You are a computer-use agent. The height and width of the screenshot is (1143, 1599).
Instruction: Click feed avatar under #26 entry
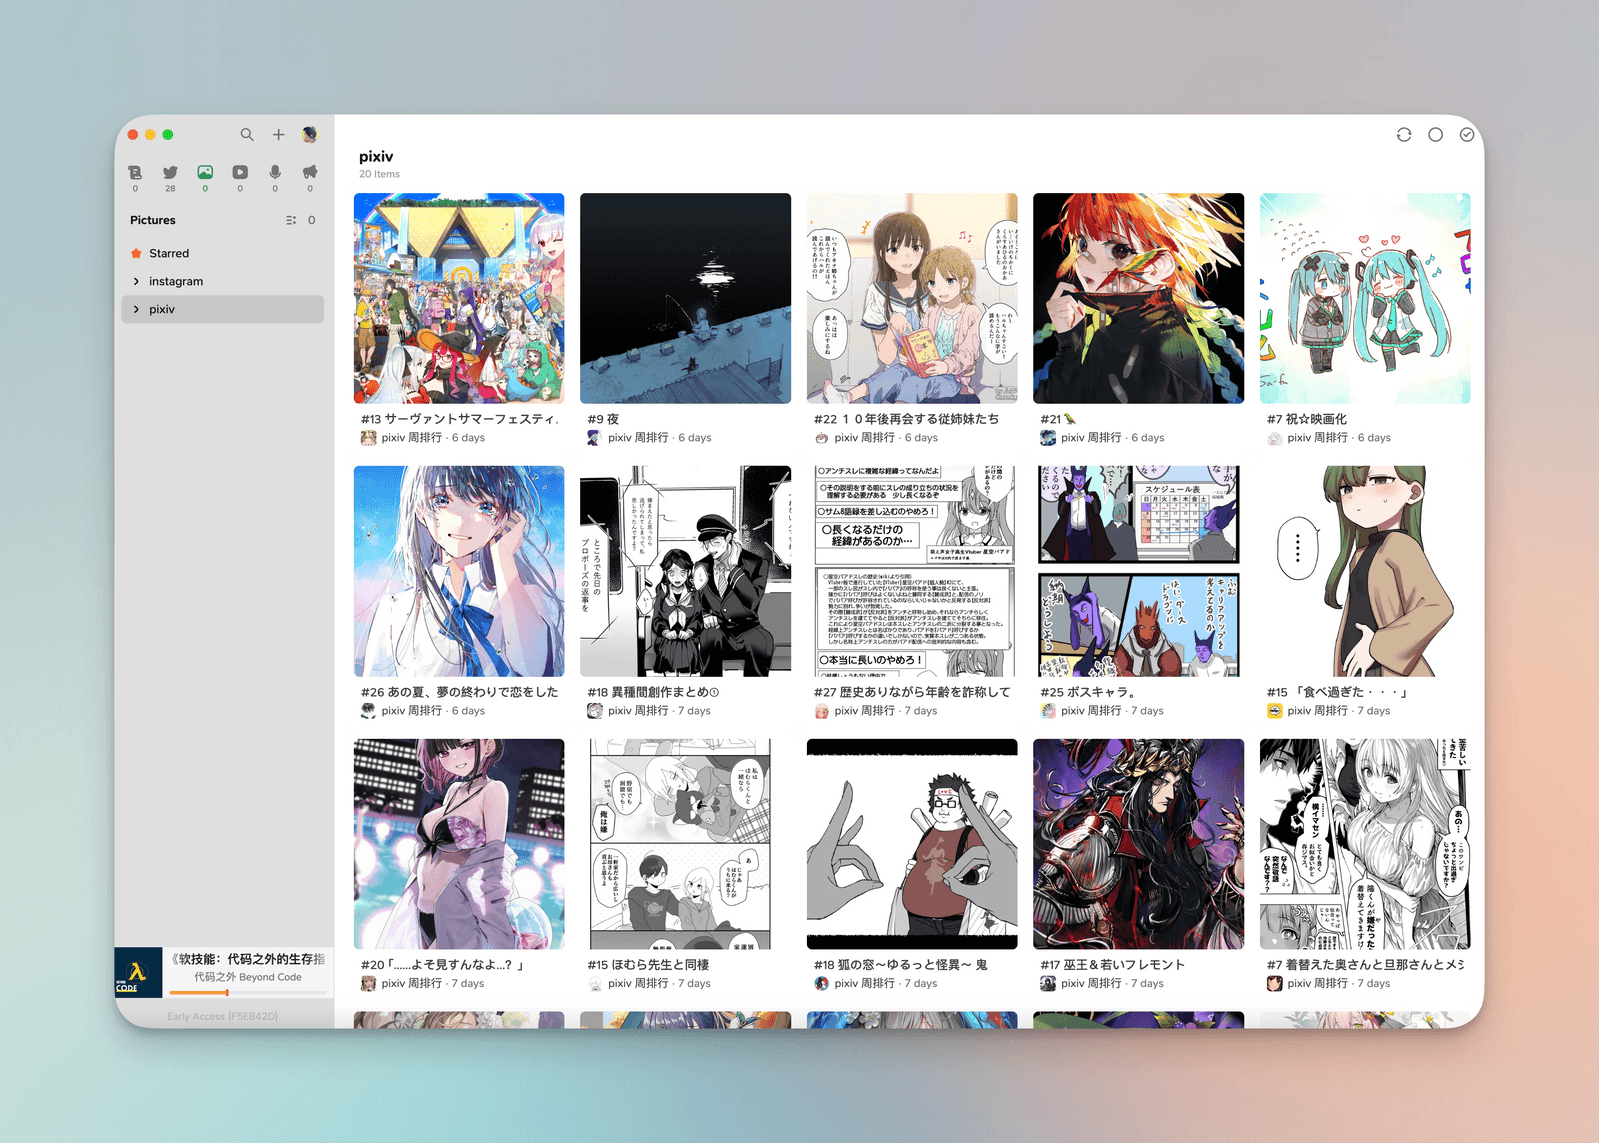tap(368, 711)
